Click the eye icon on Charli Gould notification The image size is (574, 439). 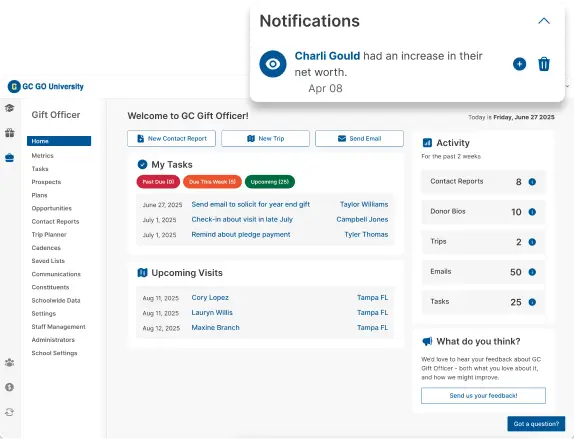point(273,64)
